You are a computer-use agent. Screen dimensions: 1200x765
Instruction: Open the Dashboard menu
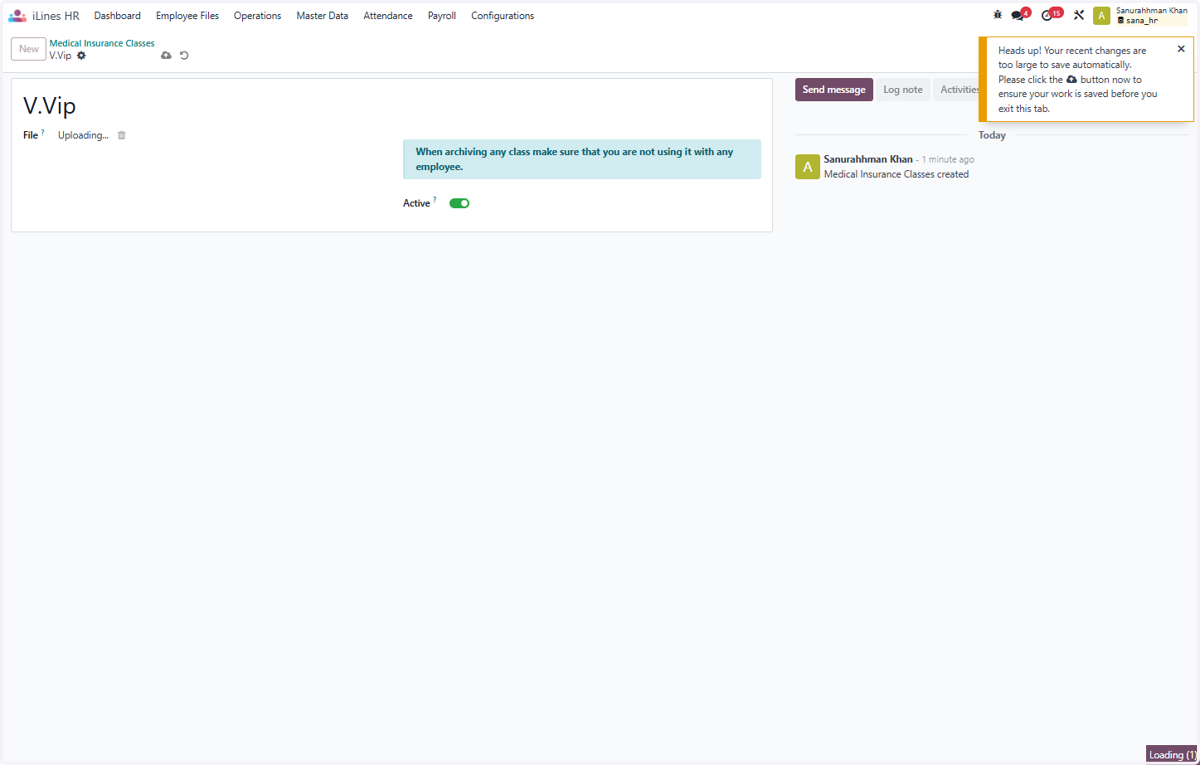[x=117, y=15]
